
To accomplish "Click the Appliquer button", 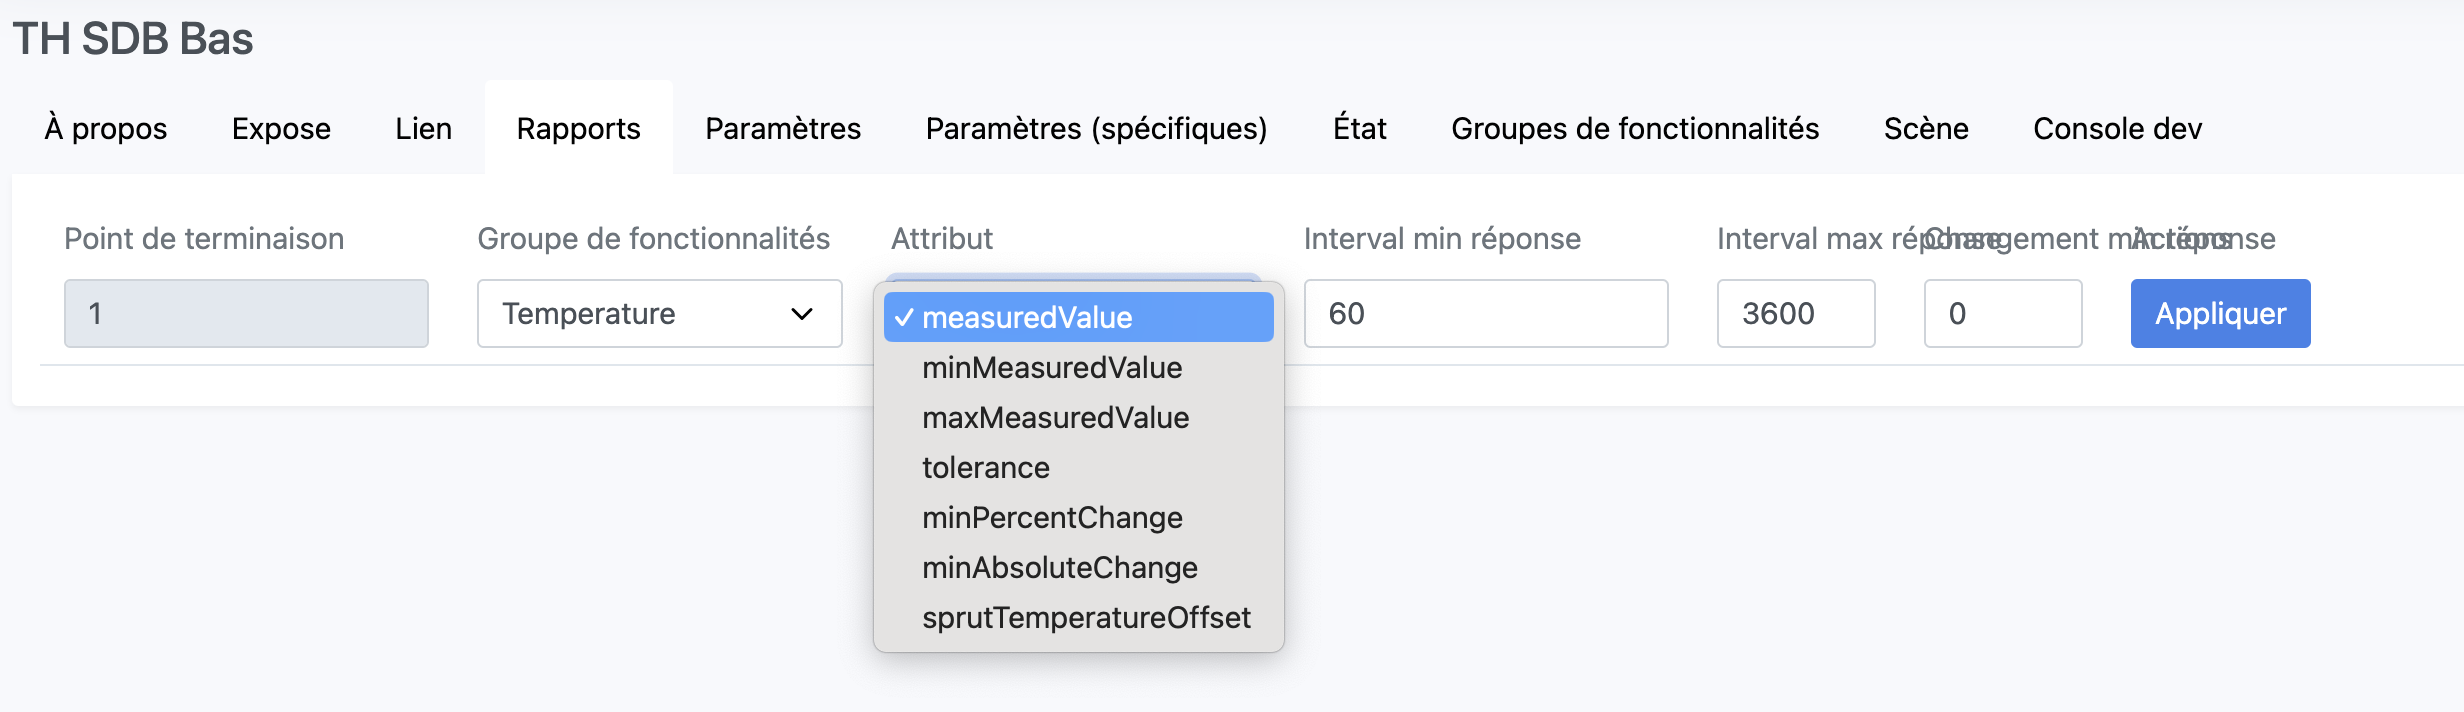I will [2219, 314].
